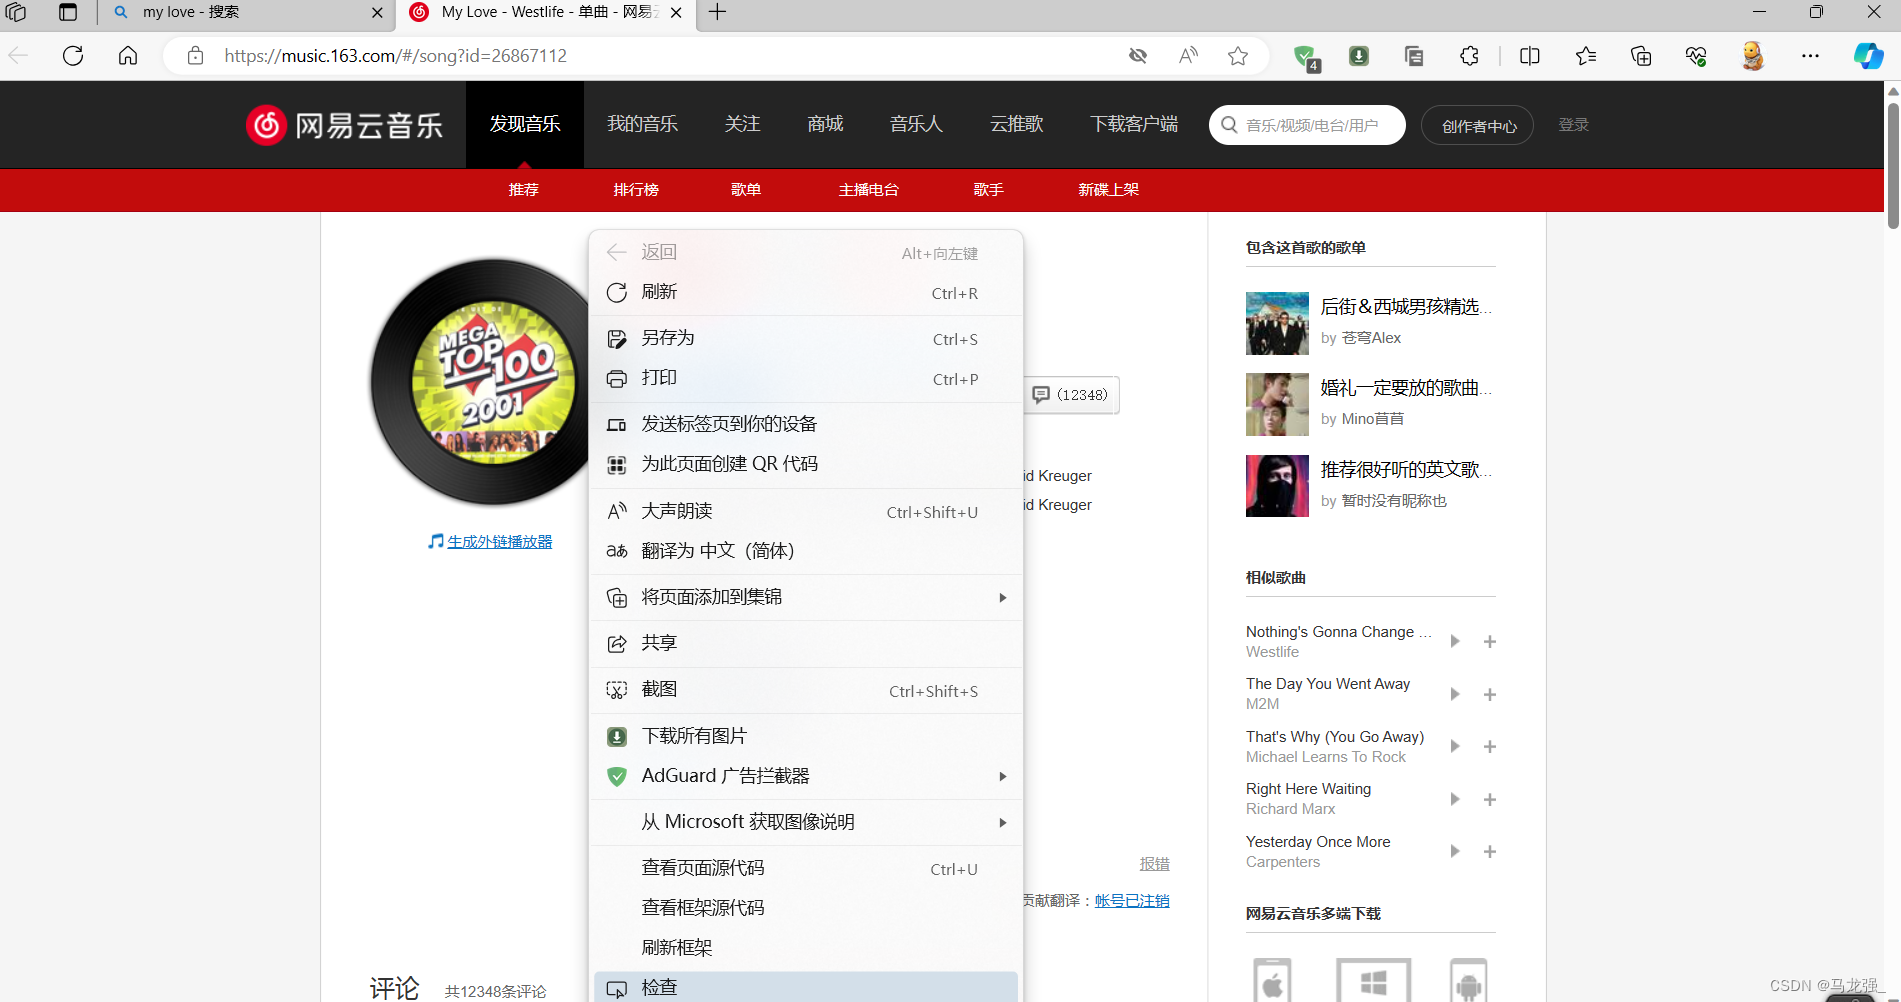Viewport: 1901px width, 1002px height.
Task: Click the browser refresh button
Action: click(73, 55)
